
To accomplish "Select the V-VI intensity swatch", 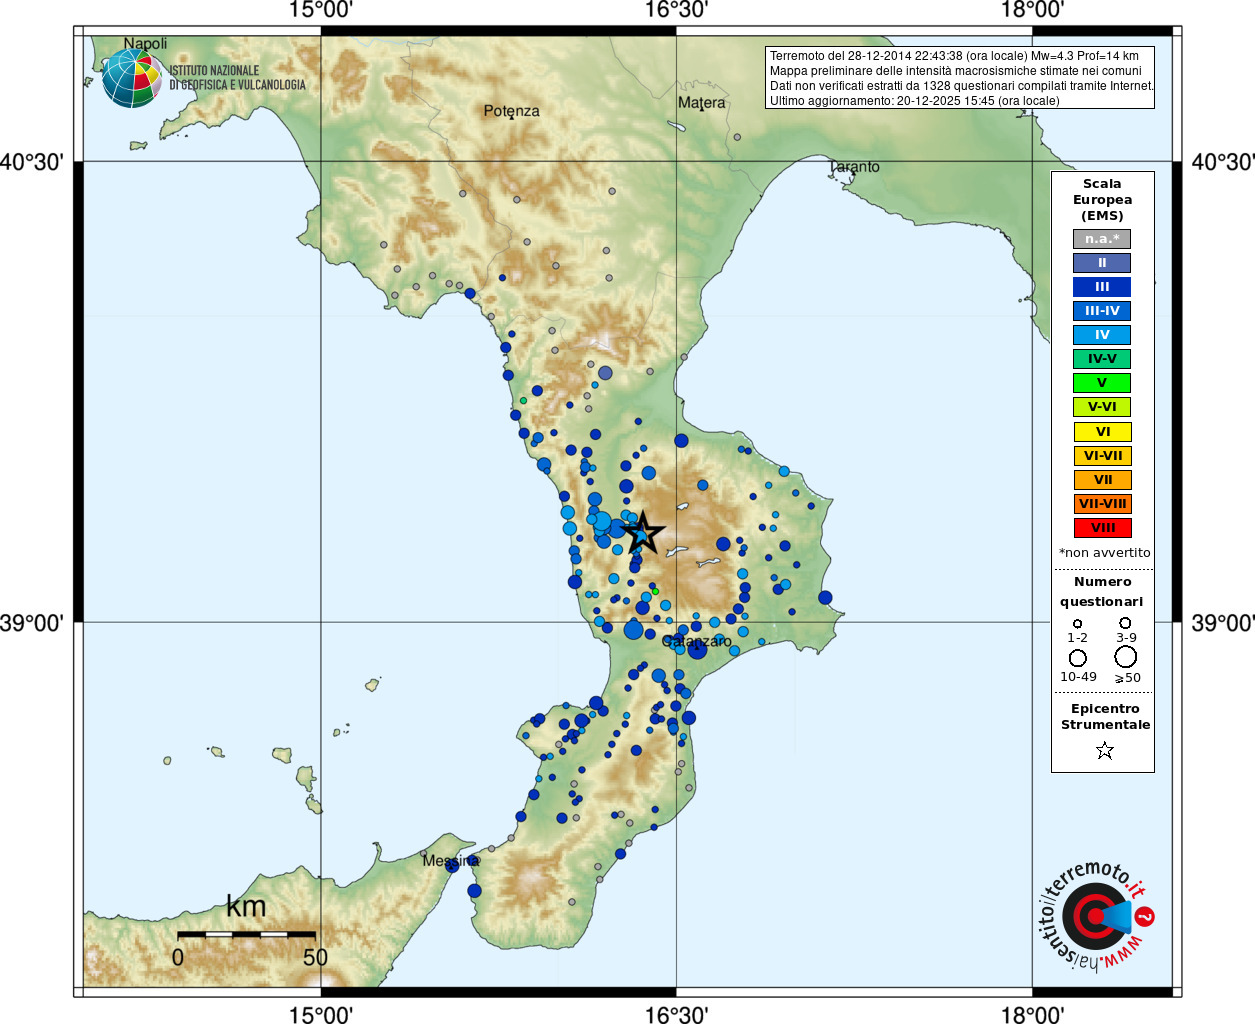I will coord(1102,407).
